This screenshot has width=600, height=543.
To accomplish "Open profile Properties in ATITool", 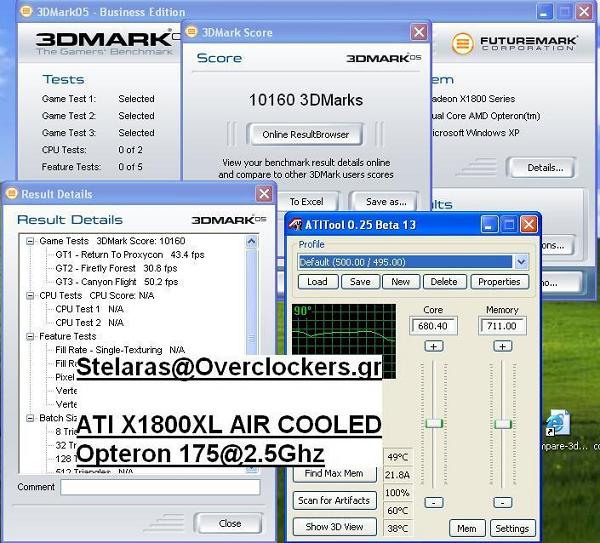I will (x=499, y=282).
